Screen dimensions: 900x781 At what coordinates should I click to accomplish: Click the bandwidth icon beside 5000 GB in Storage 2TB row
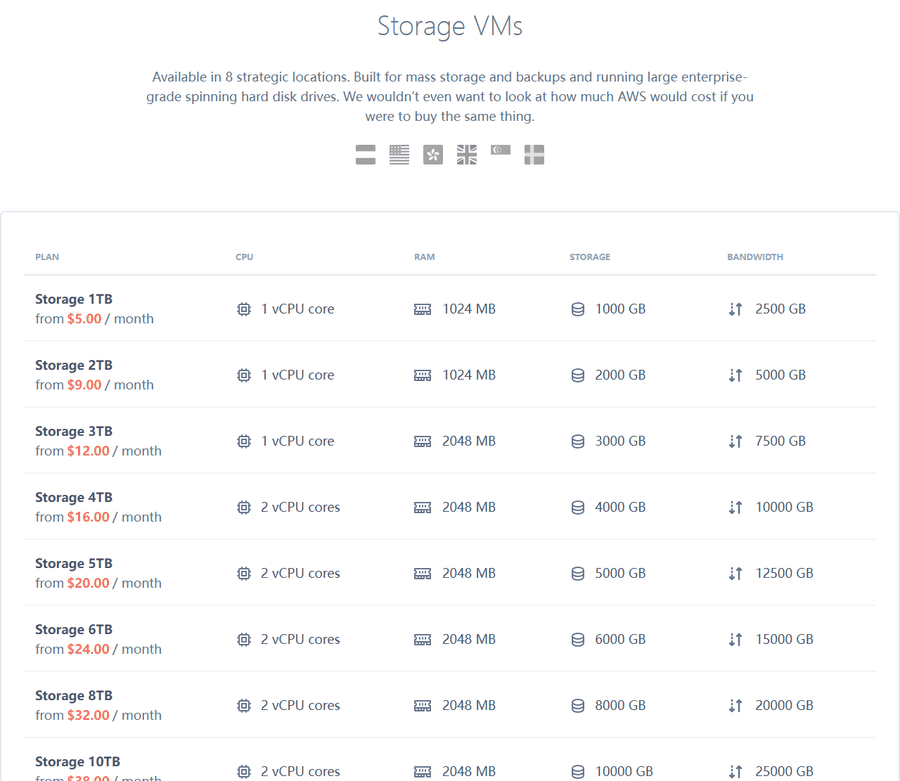point(735,375)
